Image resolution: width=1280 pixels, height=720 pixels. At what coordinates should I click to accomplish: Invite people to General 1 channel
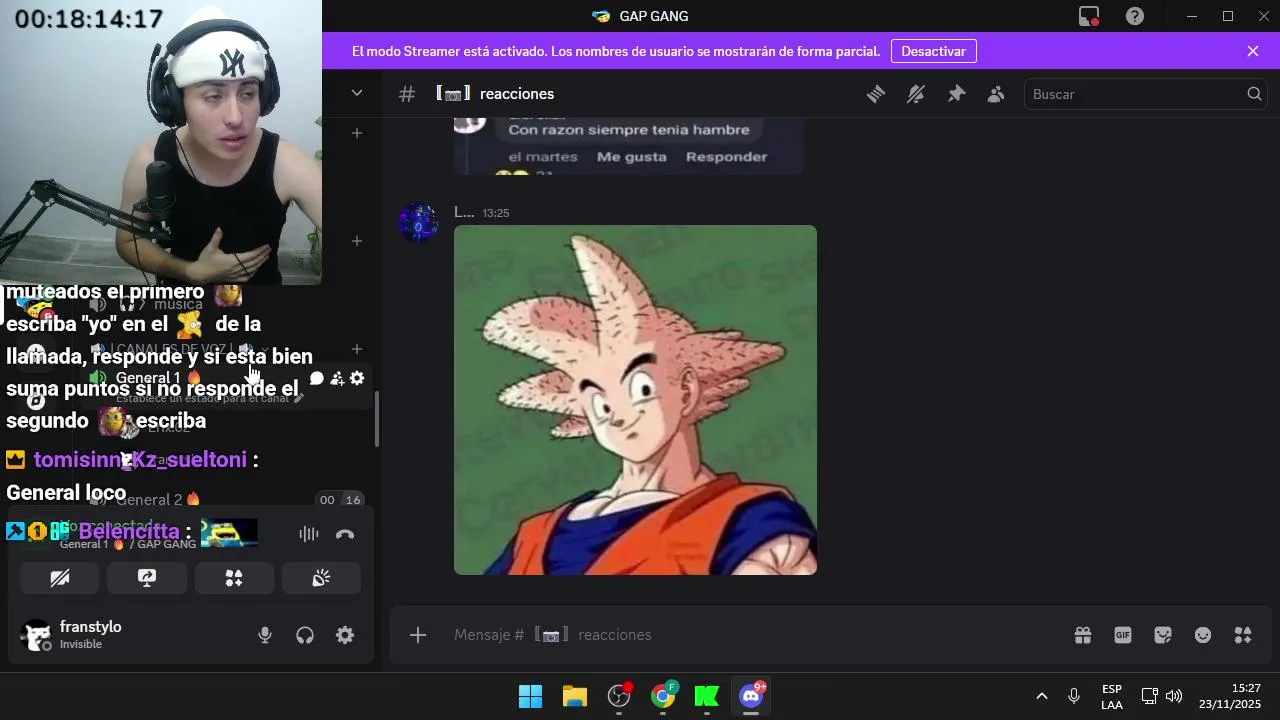point(337,378)
